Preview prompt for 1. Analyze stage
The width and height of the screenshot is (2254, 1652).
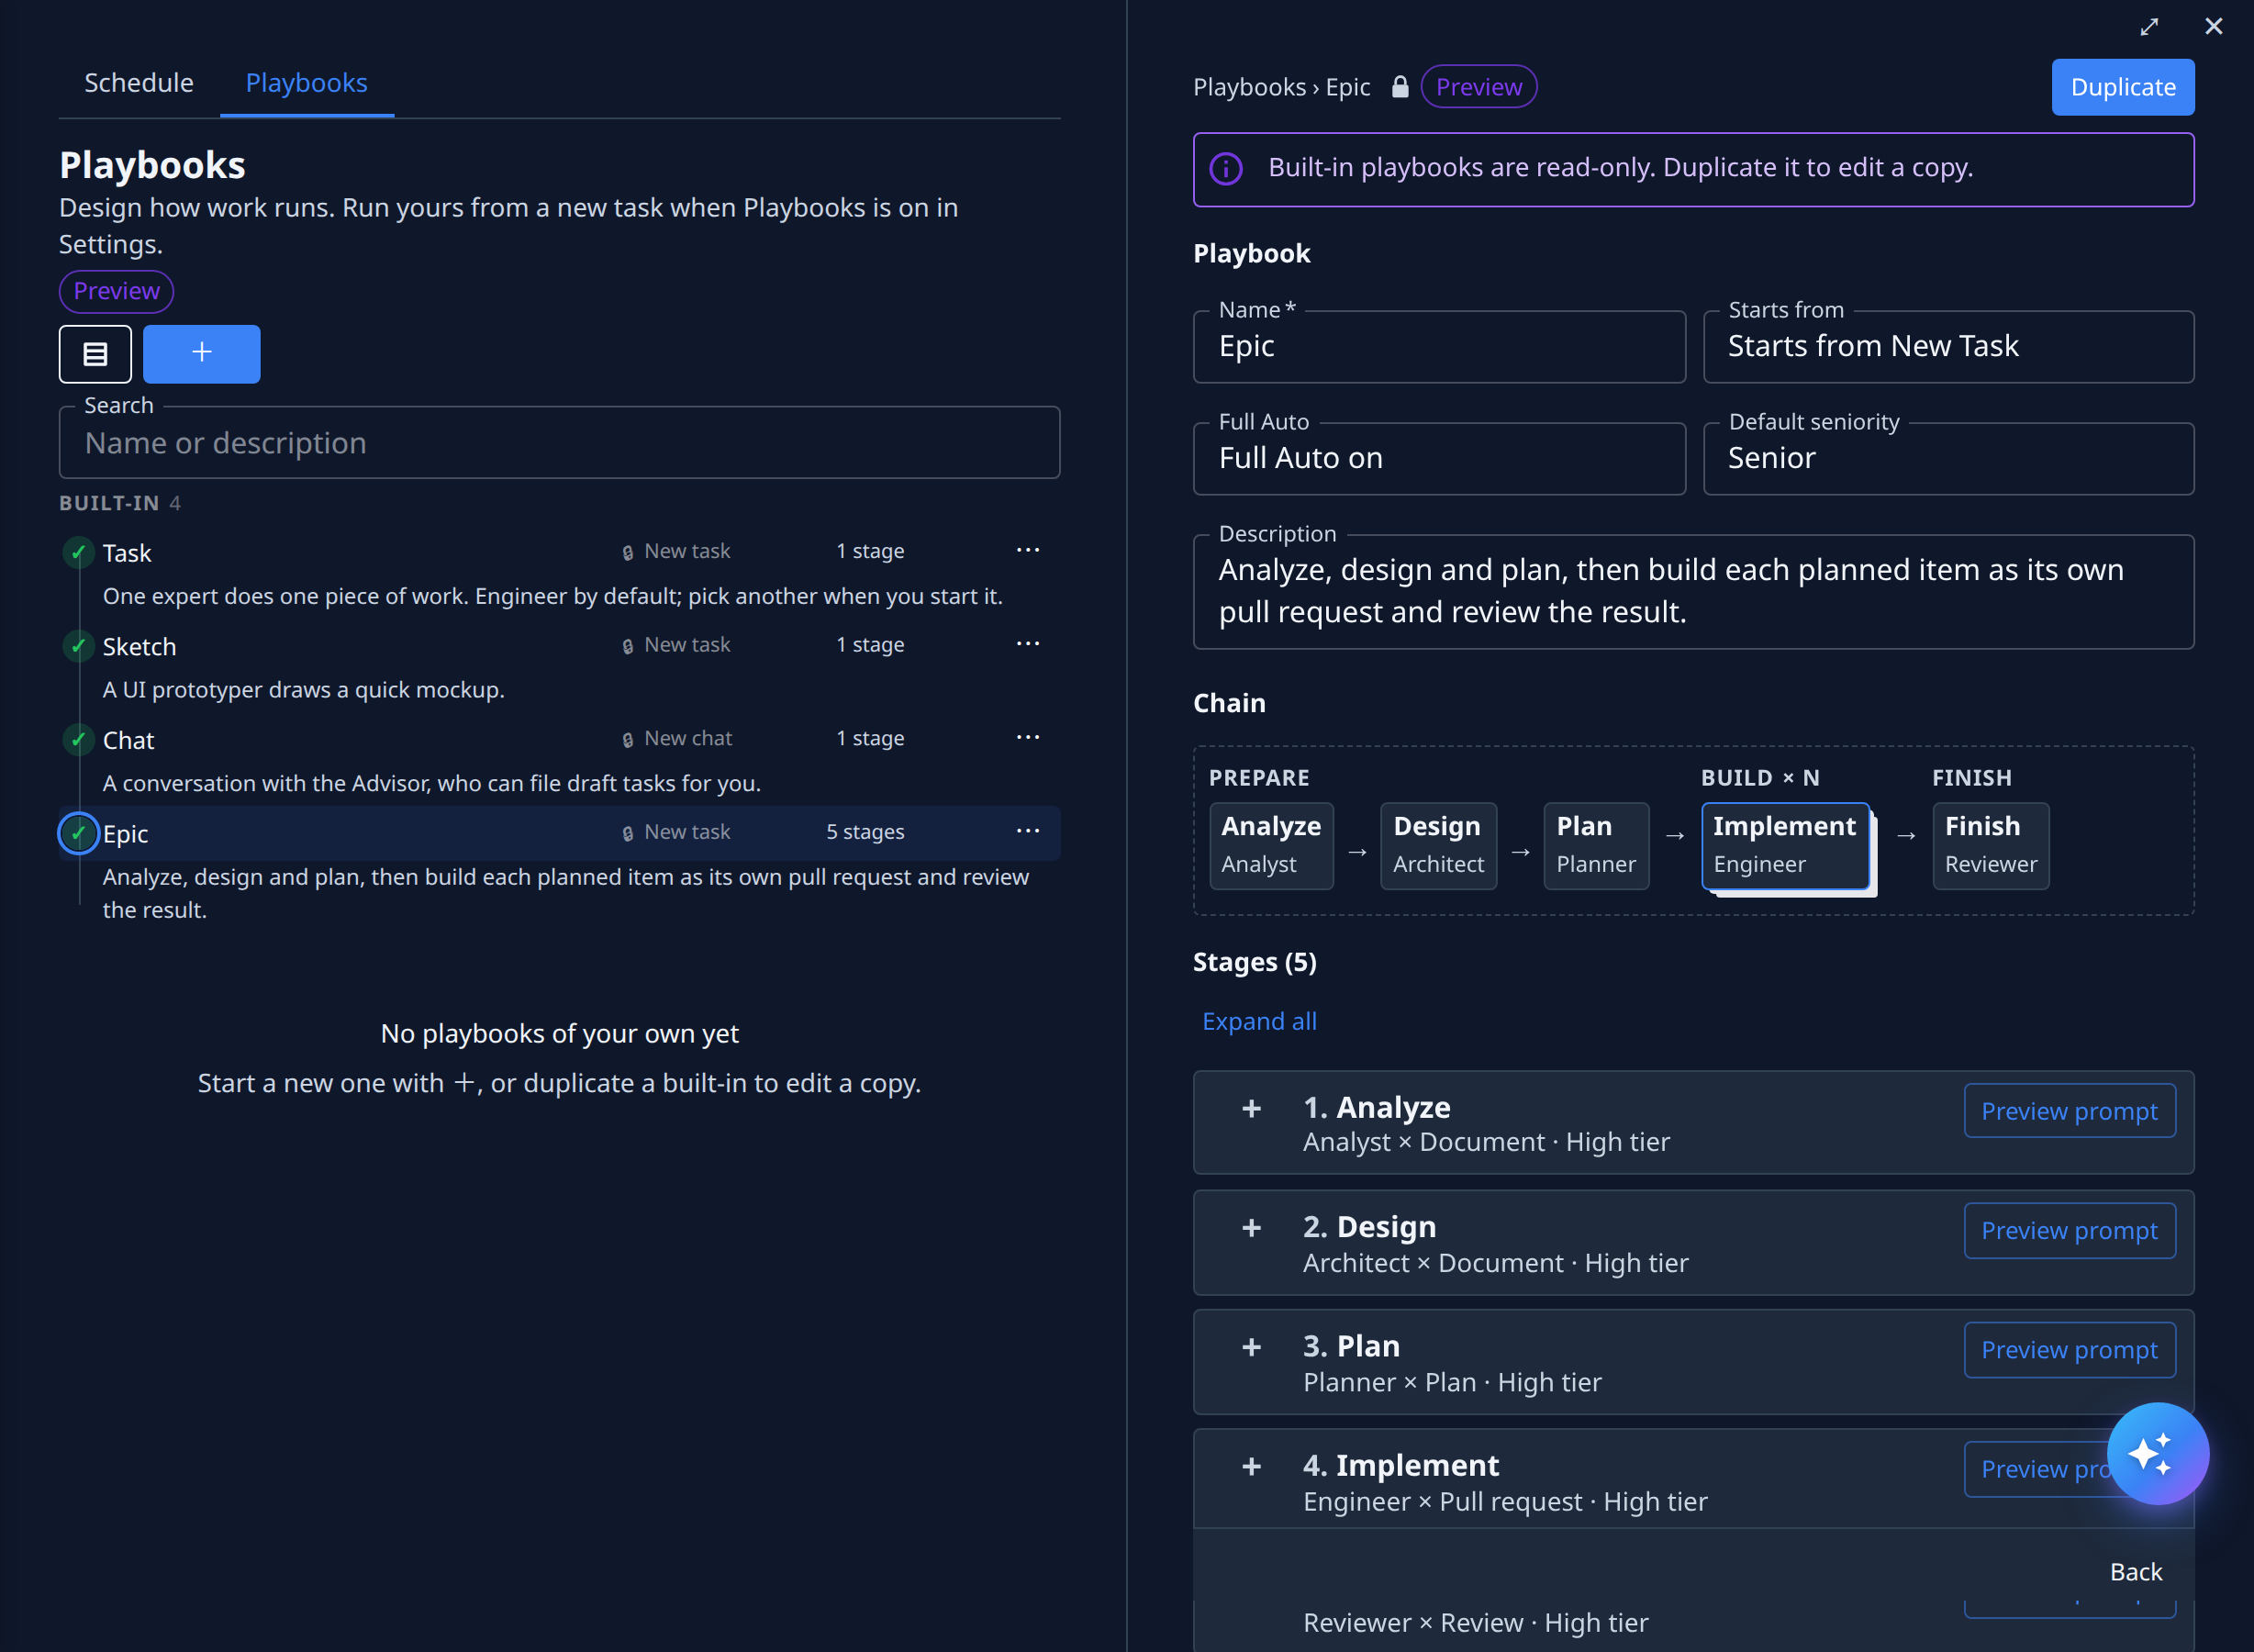(x=2069, y=1111)
